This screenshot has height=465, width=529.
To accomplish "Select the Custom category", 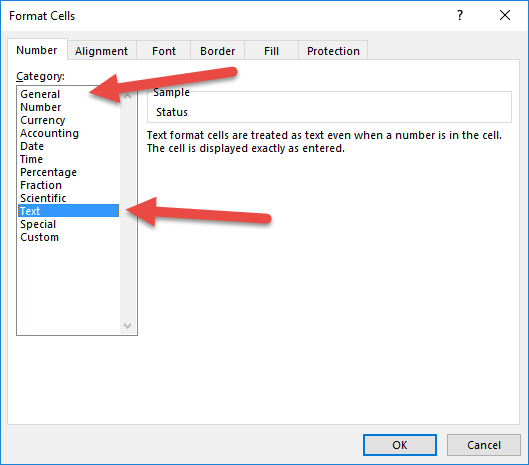I will tap(39, 237).
